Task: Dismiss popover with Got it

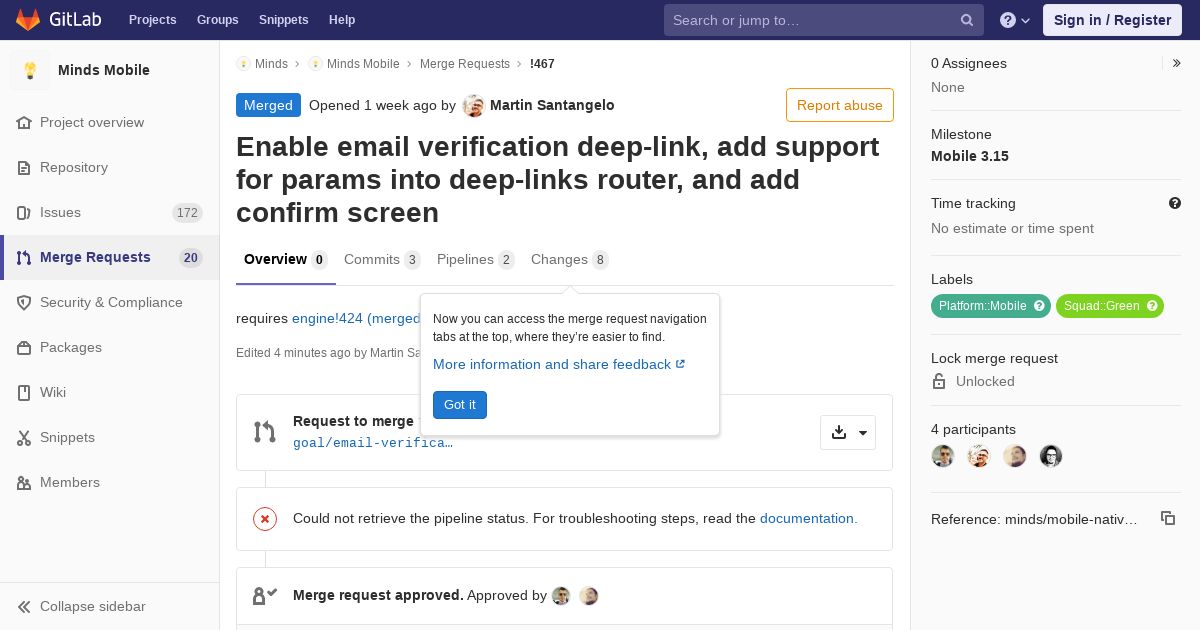Action: [460, 405]
